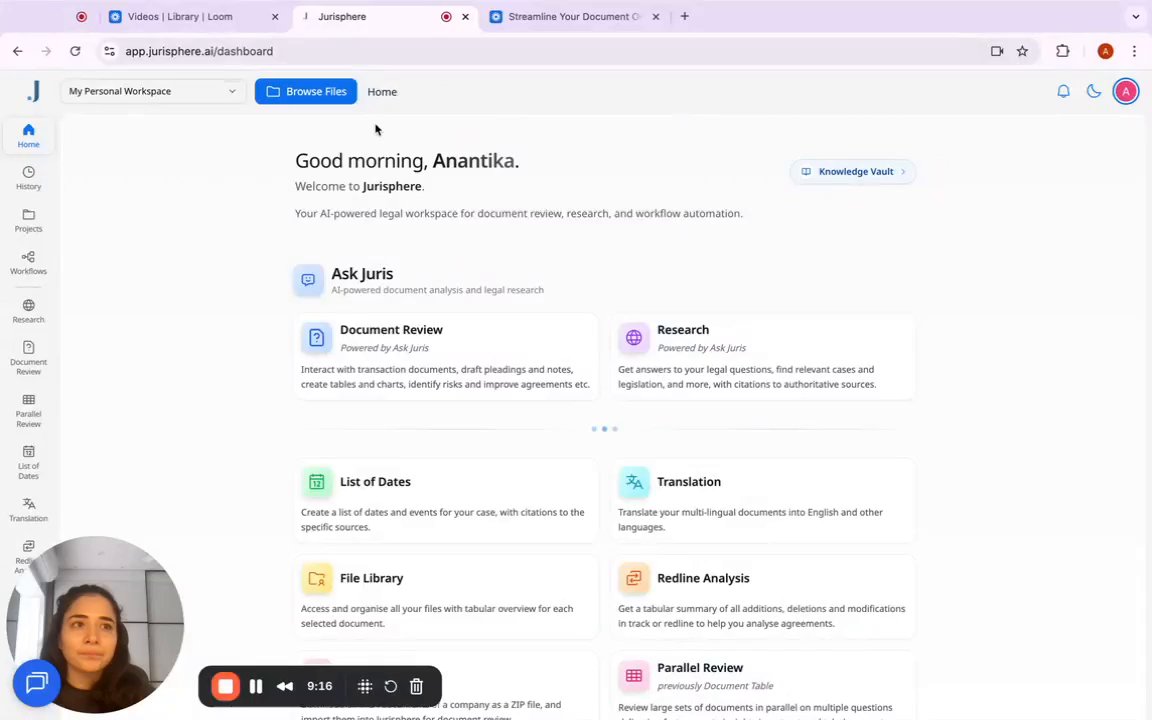The image size is (1152, 720).
Task: Click the File Library folder icon
Action: (x=317, y=578)
